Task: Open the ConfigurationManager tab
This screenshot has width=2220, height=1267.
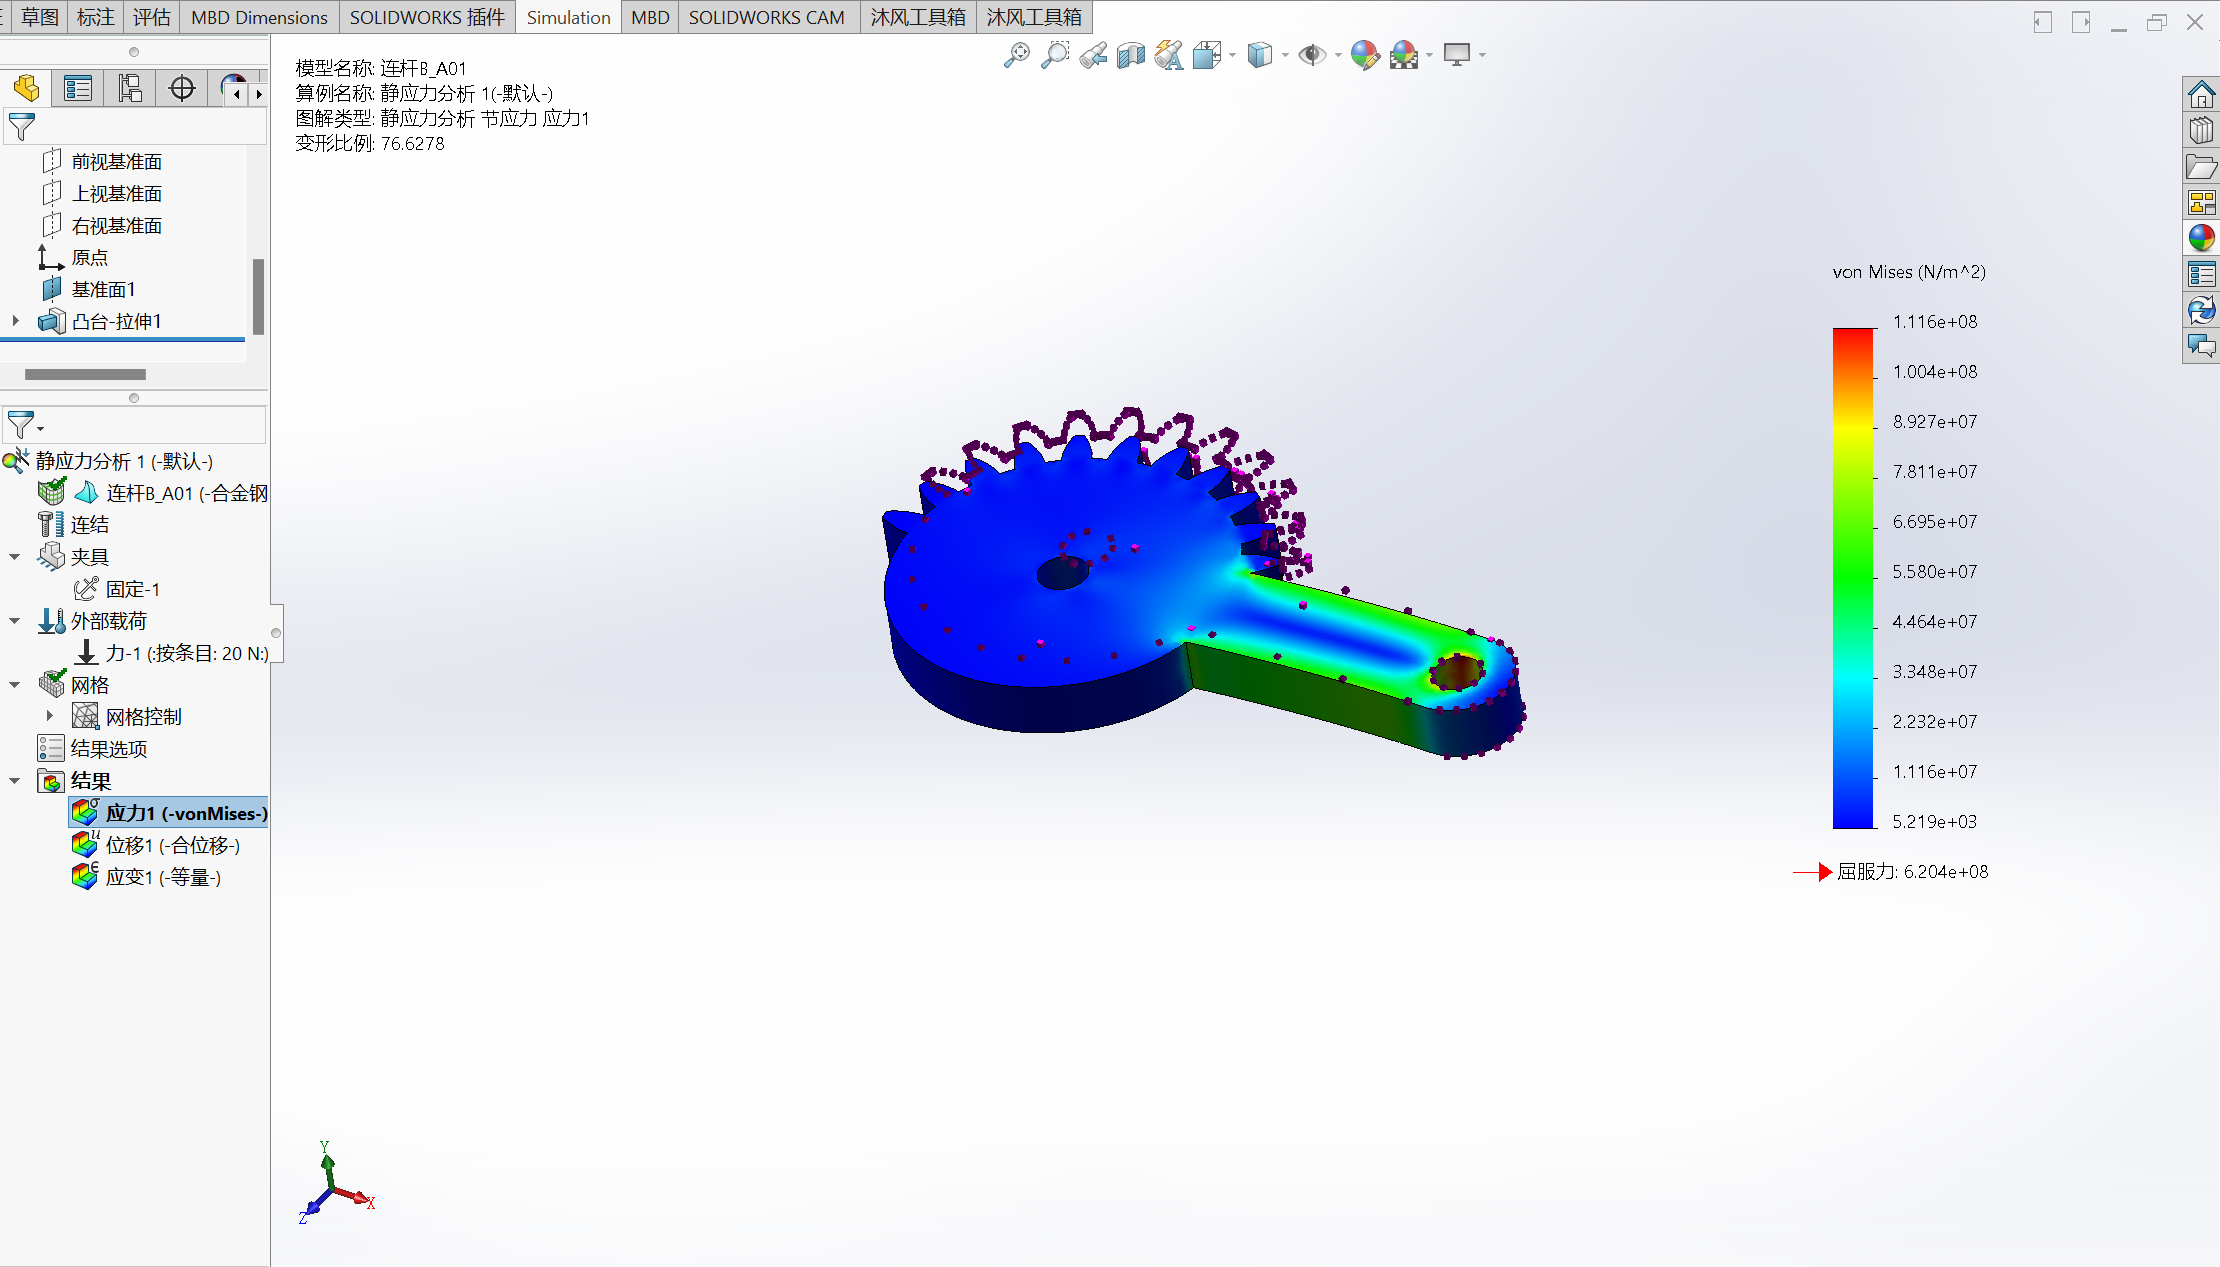Action: click(130, 89)
